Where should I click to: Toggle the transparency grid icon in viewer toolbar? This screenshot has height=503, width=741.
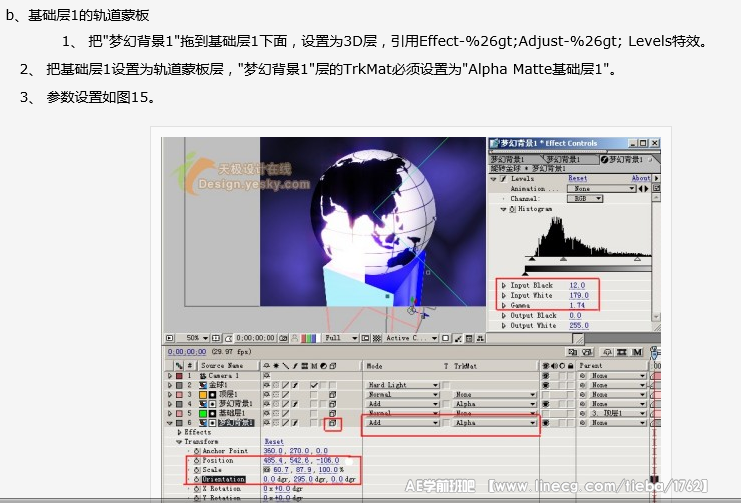tap(377, 338)
